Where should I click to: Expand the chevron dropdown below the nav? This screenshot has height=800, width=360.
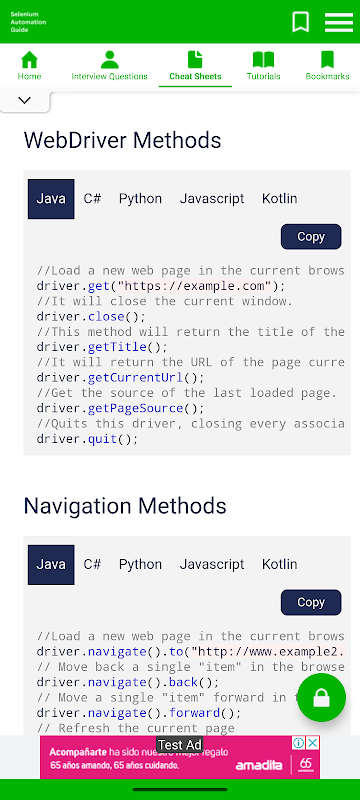click(24, 101)
